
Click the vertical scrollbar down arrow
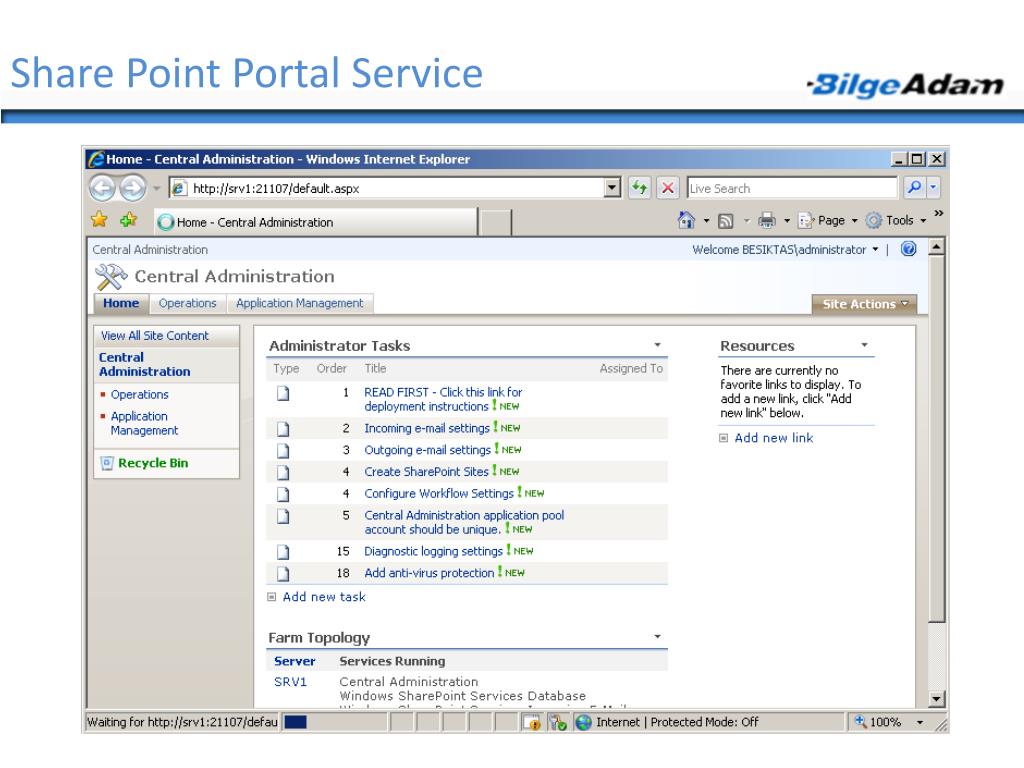coord(936,699)
